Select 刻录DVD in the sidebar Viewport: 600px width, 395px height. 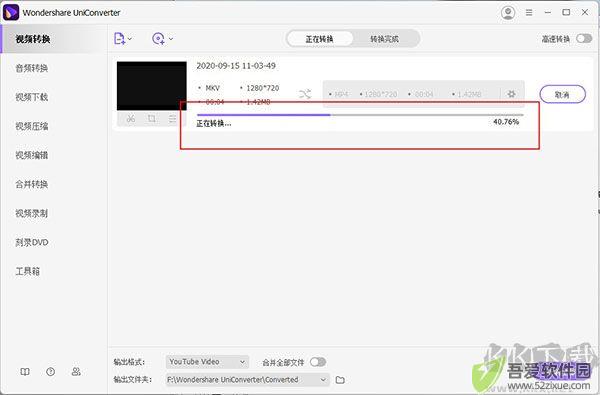click(x=32, y=243)
